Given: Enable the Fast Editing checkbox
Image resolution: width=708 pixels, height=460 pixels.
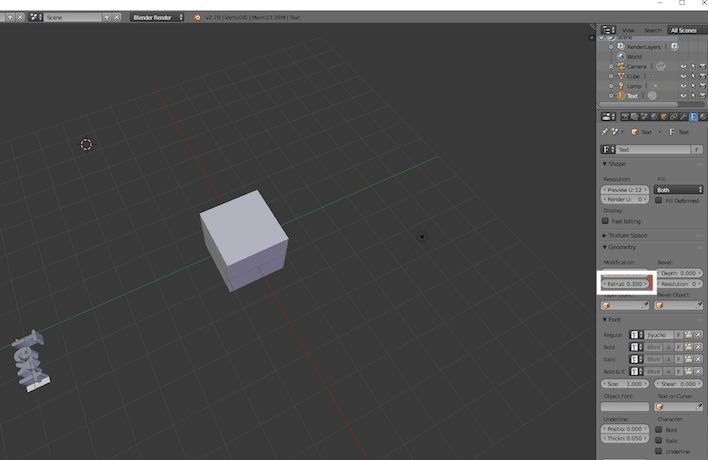Looking at the screenshot, I should point(605,221).
